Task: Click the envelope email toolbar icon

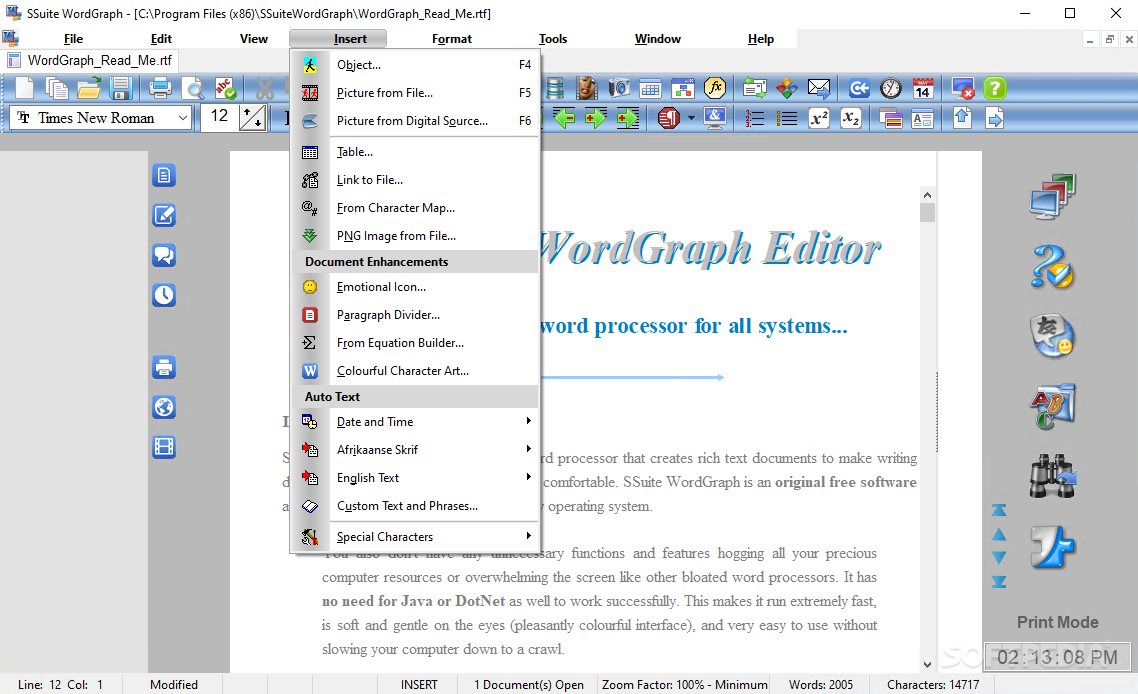Action: tap(819, 88)
